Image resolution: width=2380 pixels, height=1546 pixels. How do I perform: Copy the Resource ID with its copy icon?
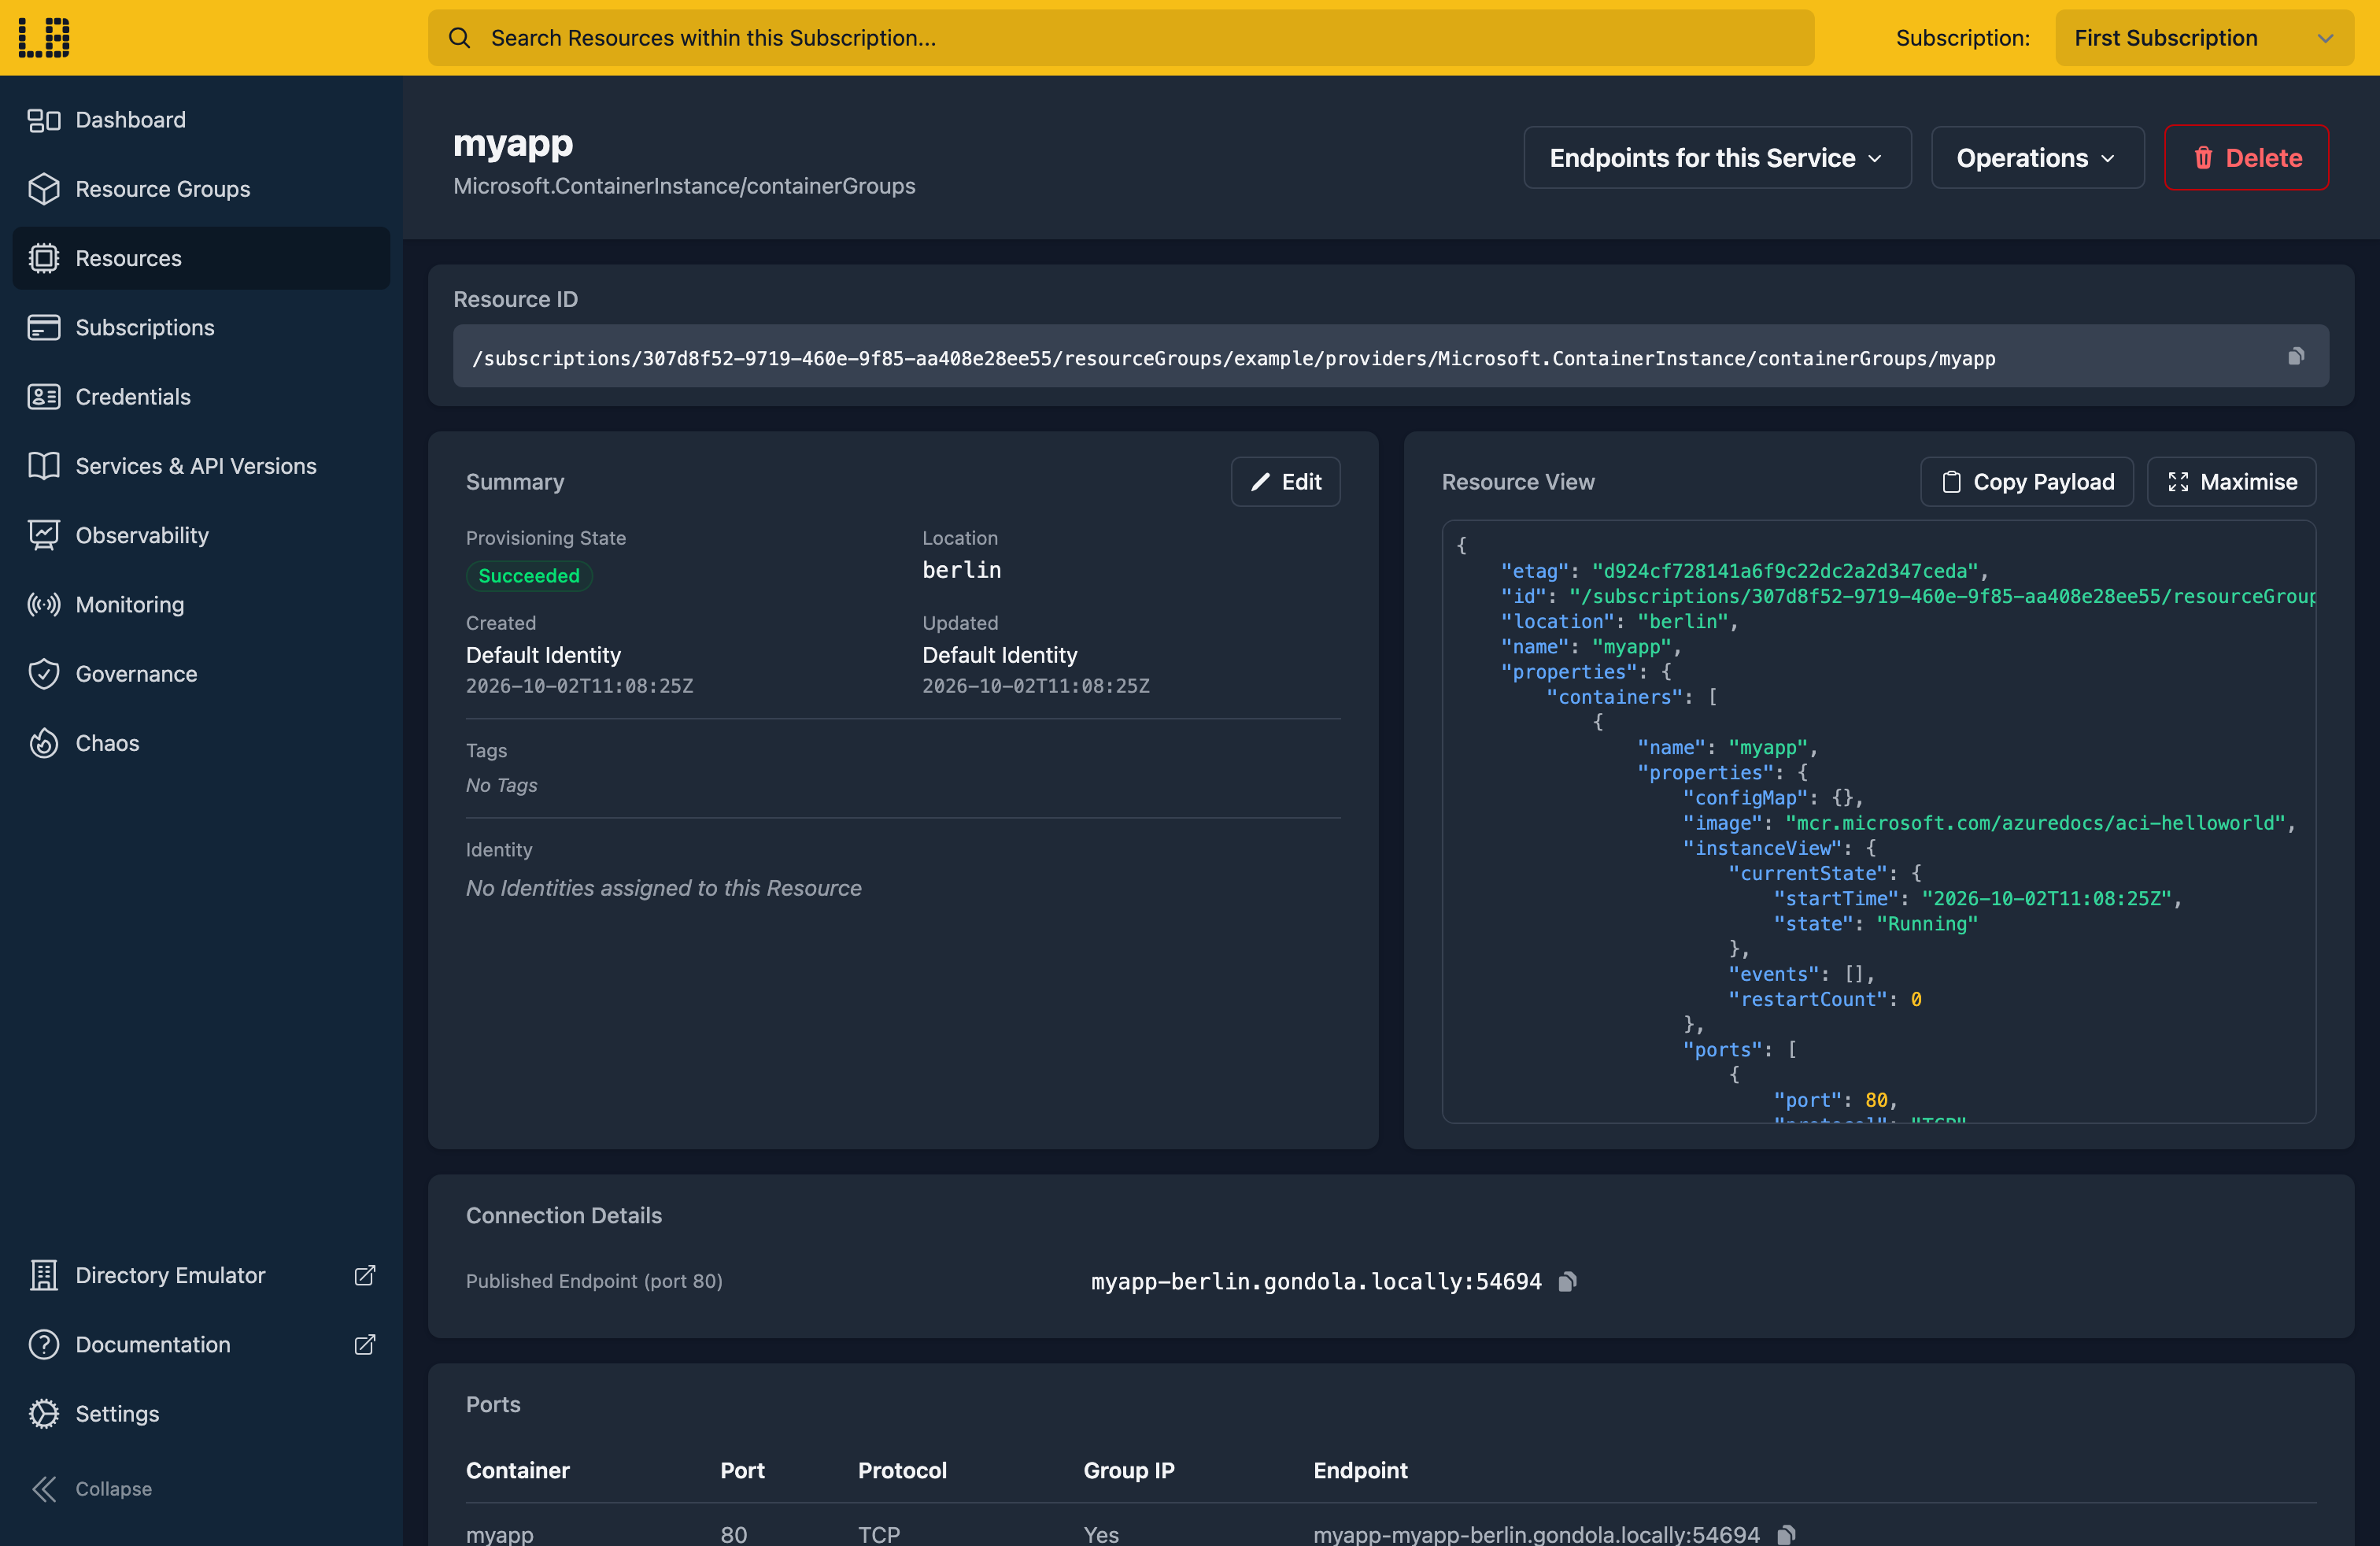[2296, 356]
